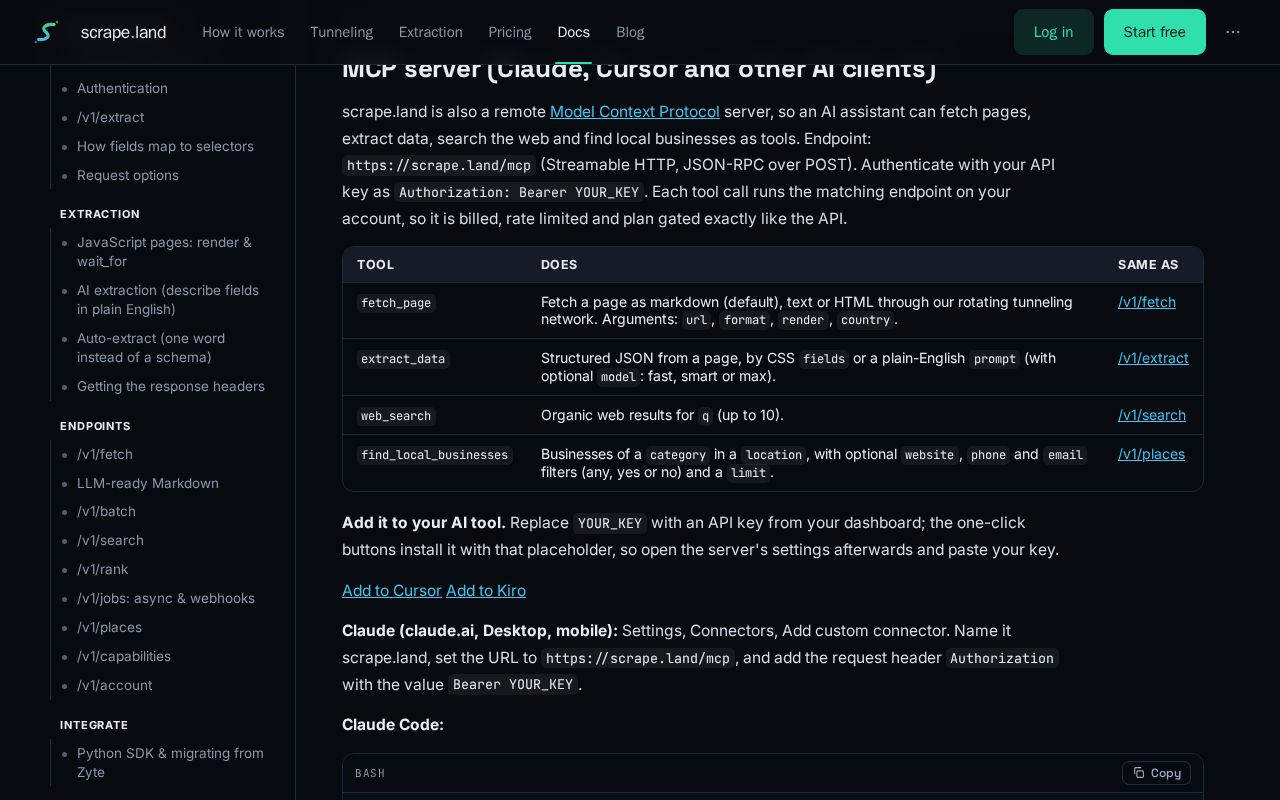This screenshot has height=800, width=1280.
Task: Open Authentication in docs sidebar
Action: click(122, 88)
